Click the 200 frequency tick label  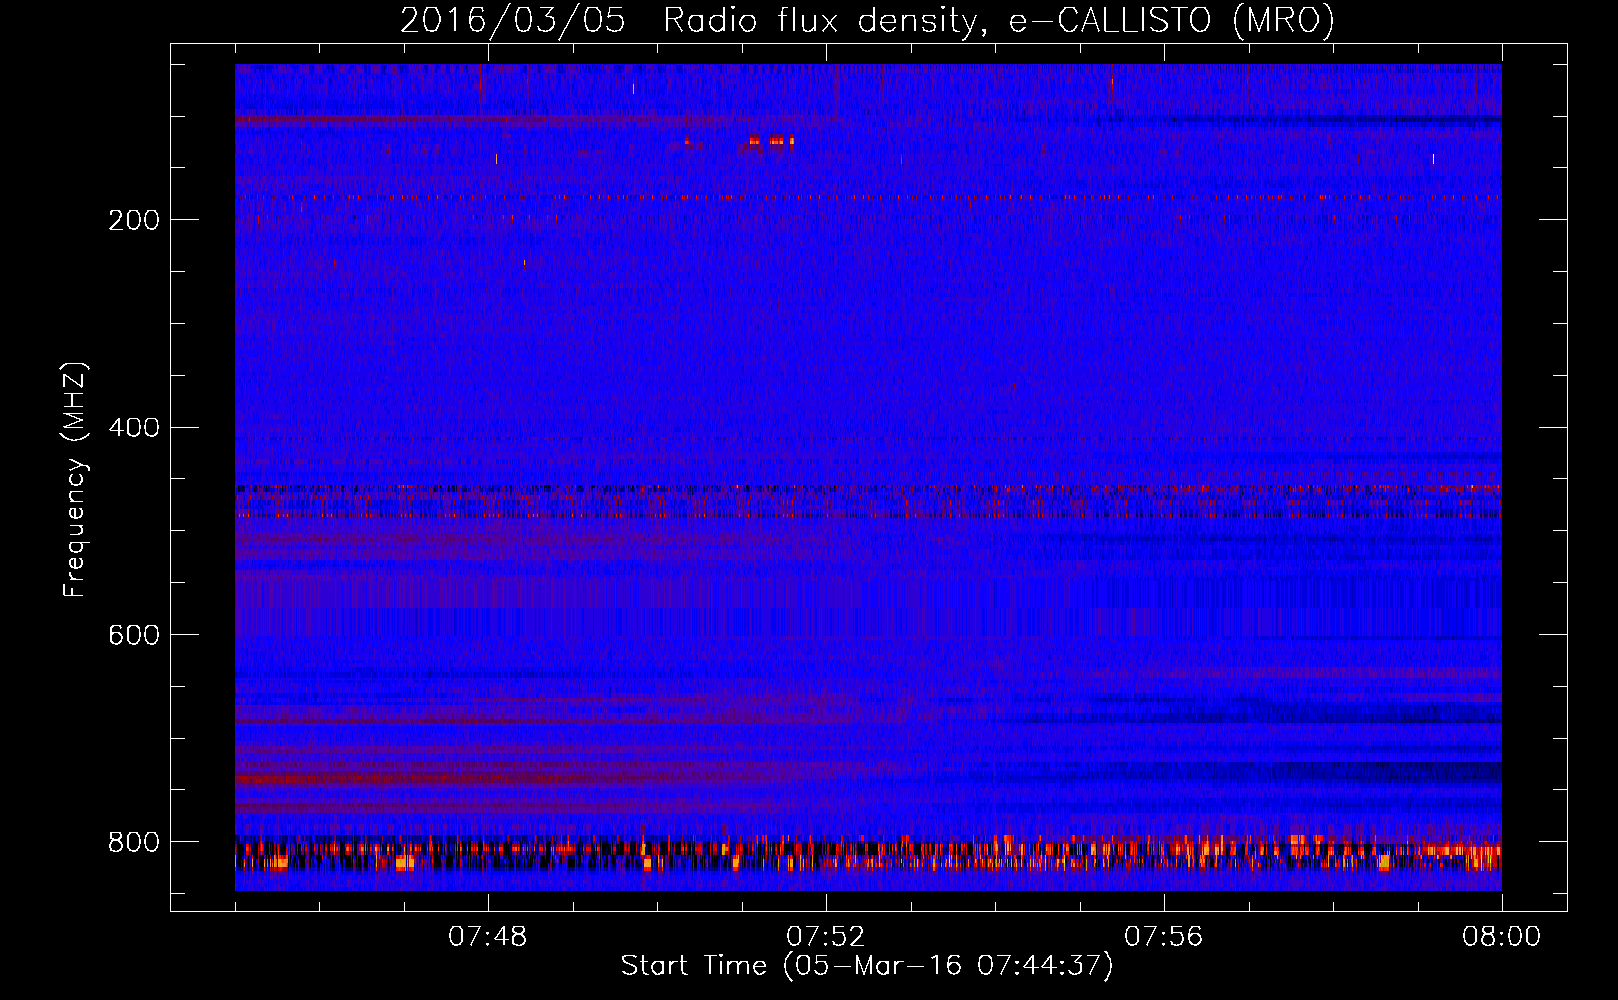pos(133,220)
